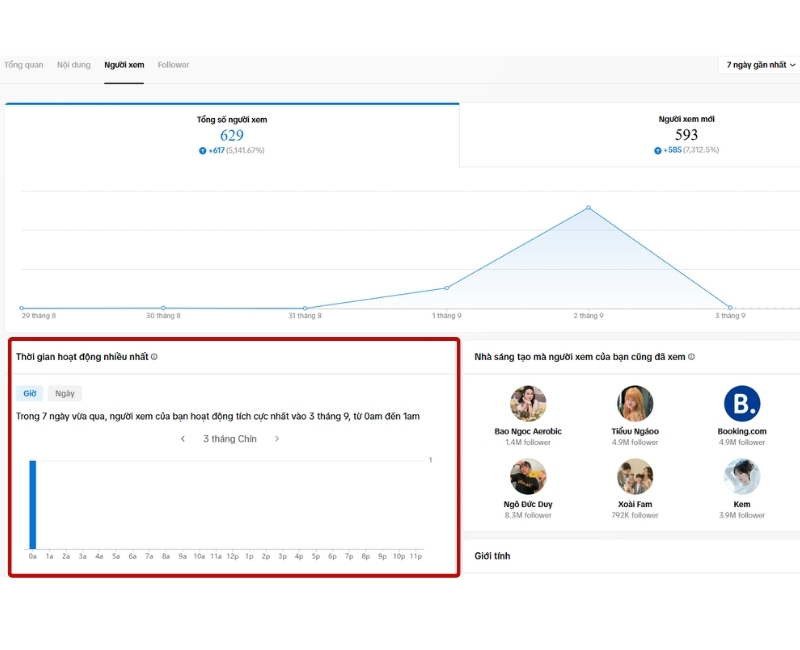Click the Tiểuu Ngáoo name
The width and height of the screenshot is (800, 650).
tap(635, 431)
